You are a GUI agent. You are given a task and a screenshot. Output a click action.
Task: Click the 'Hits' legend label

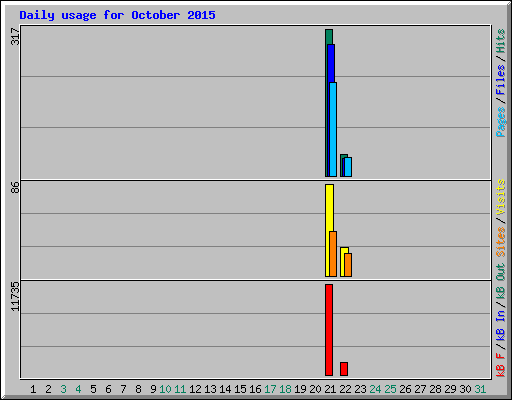(x=501, y=41)
